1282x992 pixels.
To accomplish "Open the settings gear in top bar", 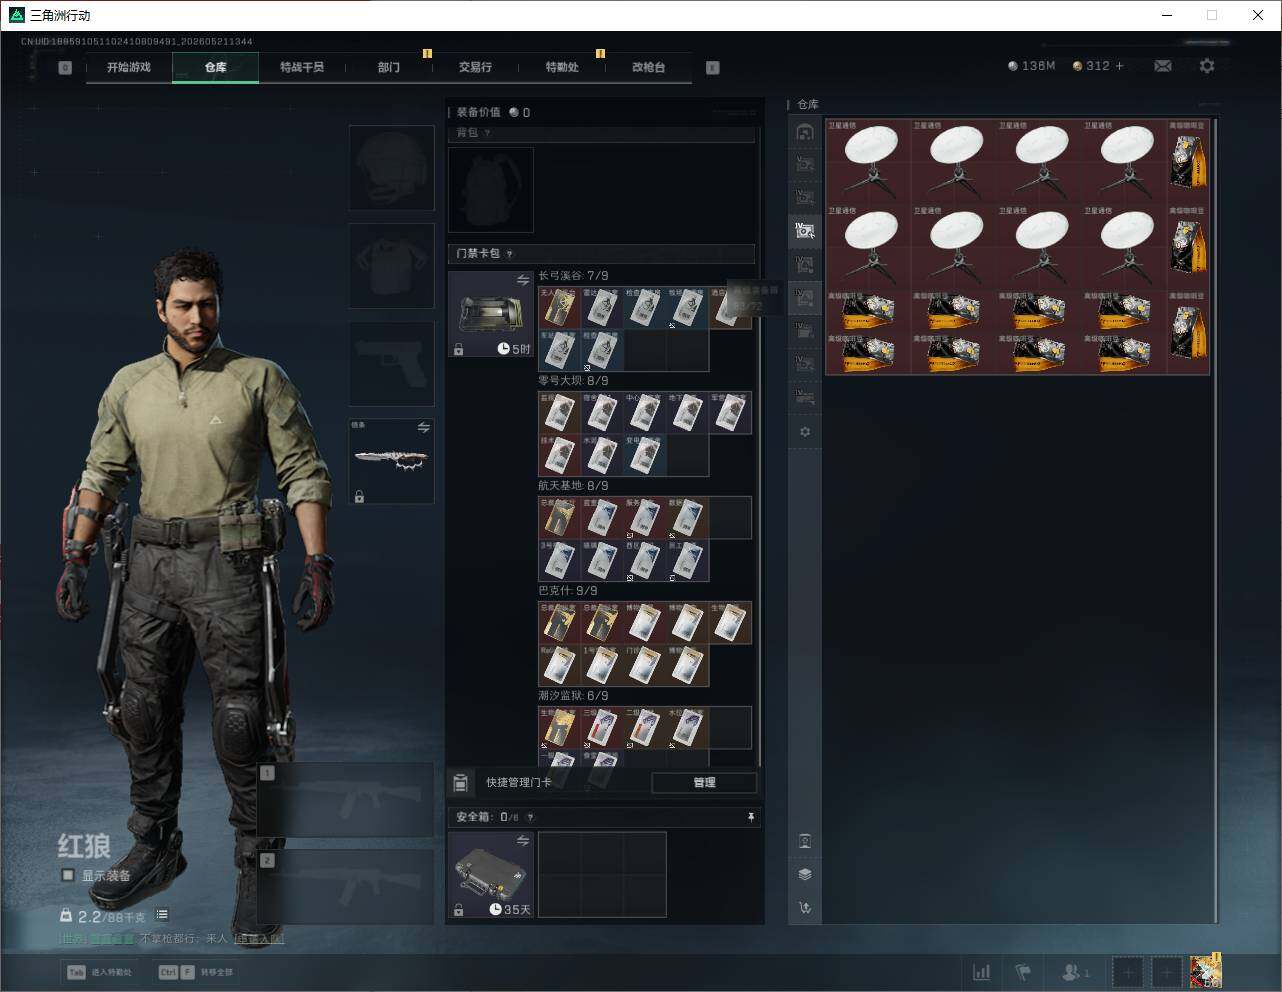I will 1207,66.
